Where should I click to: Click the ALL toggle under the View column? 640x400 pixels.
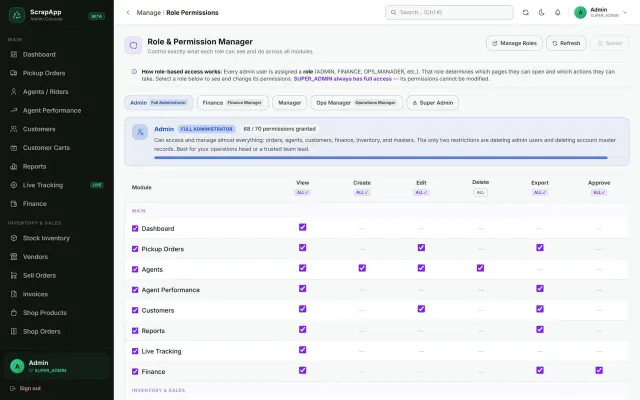[302, 193]
